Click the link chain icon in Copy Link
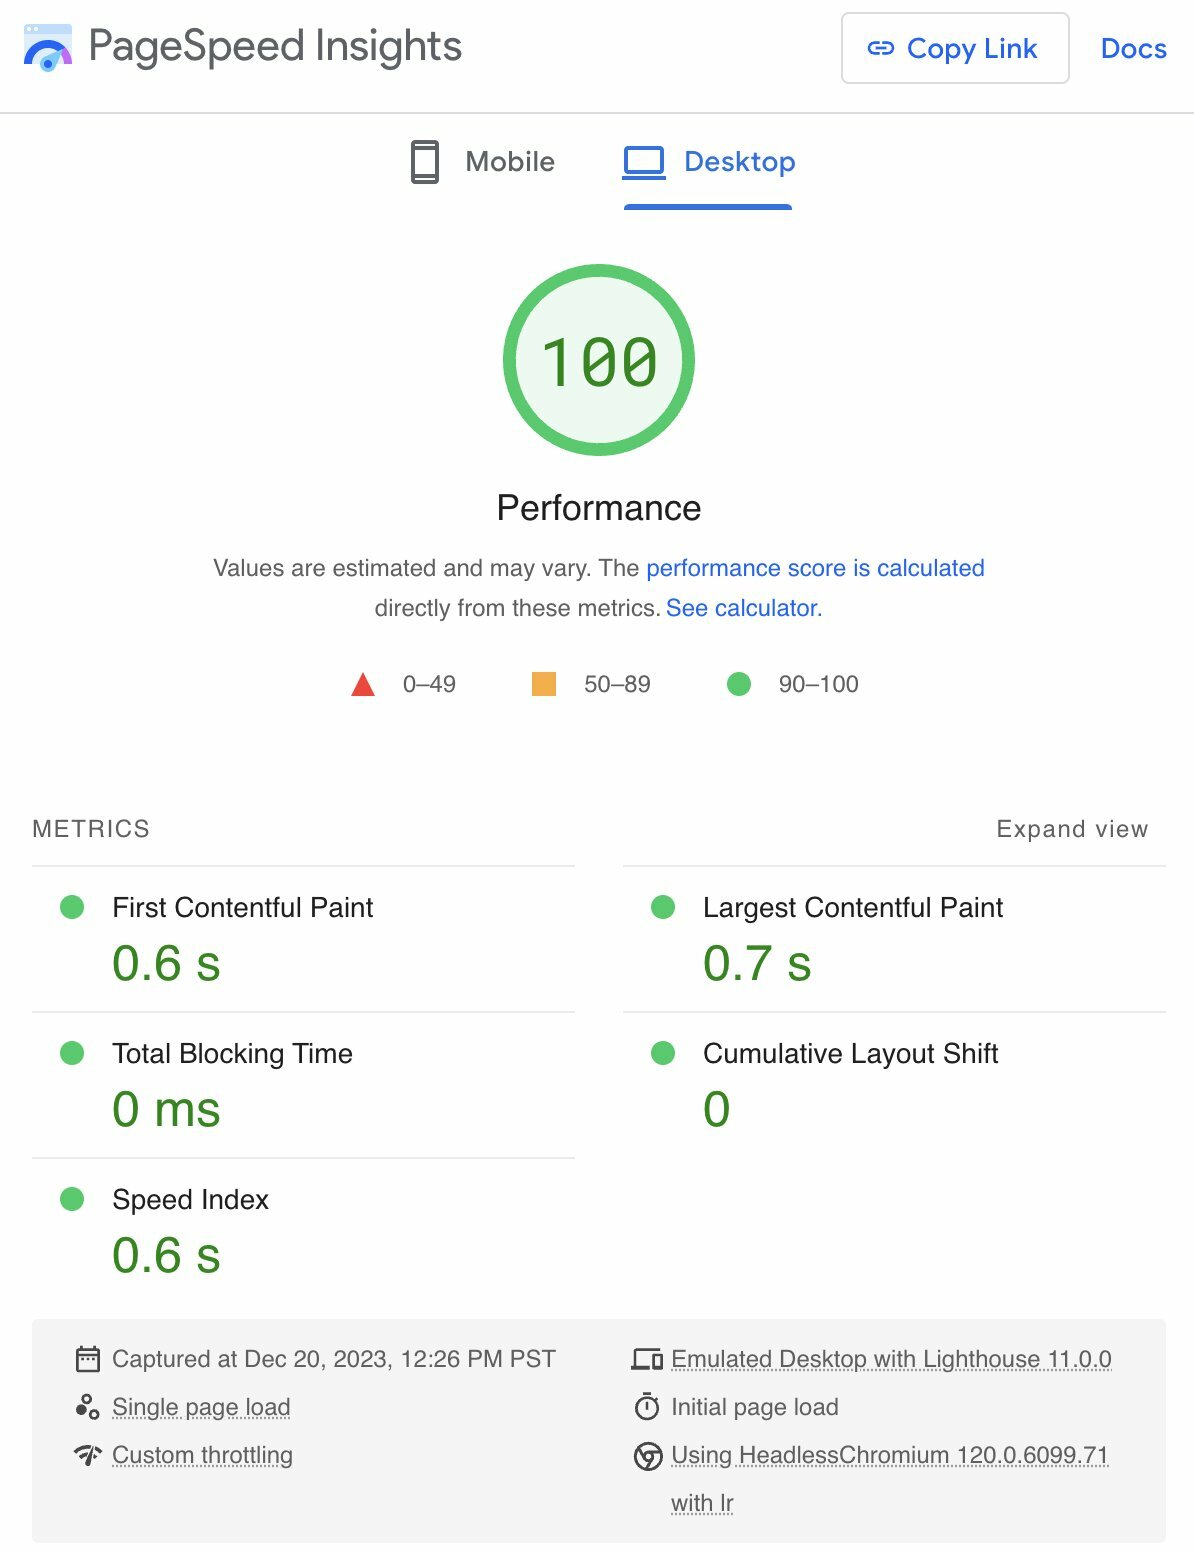The width and height of the screenshot is (1194, 1552). click(880, 48)
